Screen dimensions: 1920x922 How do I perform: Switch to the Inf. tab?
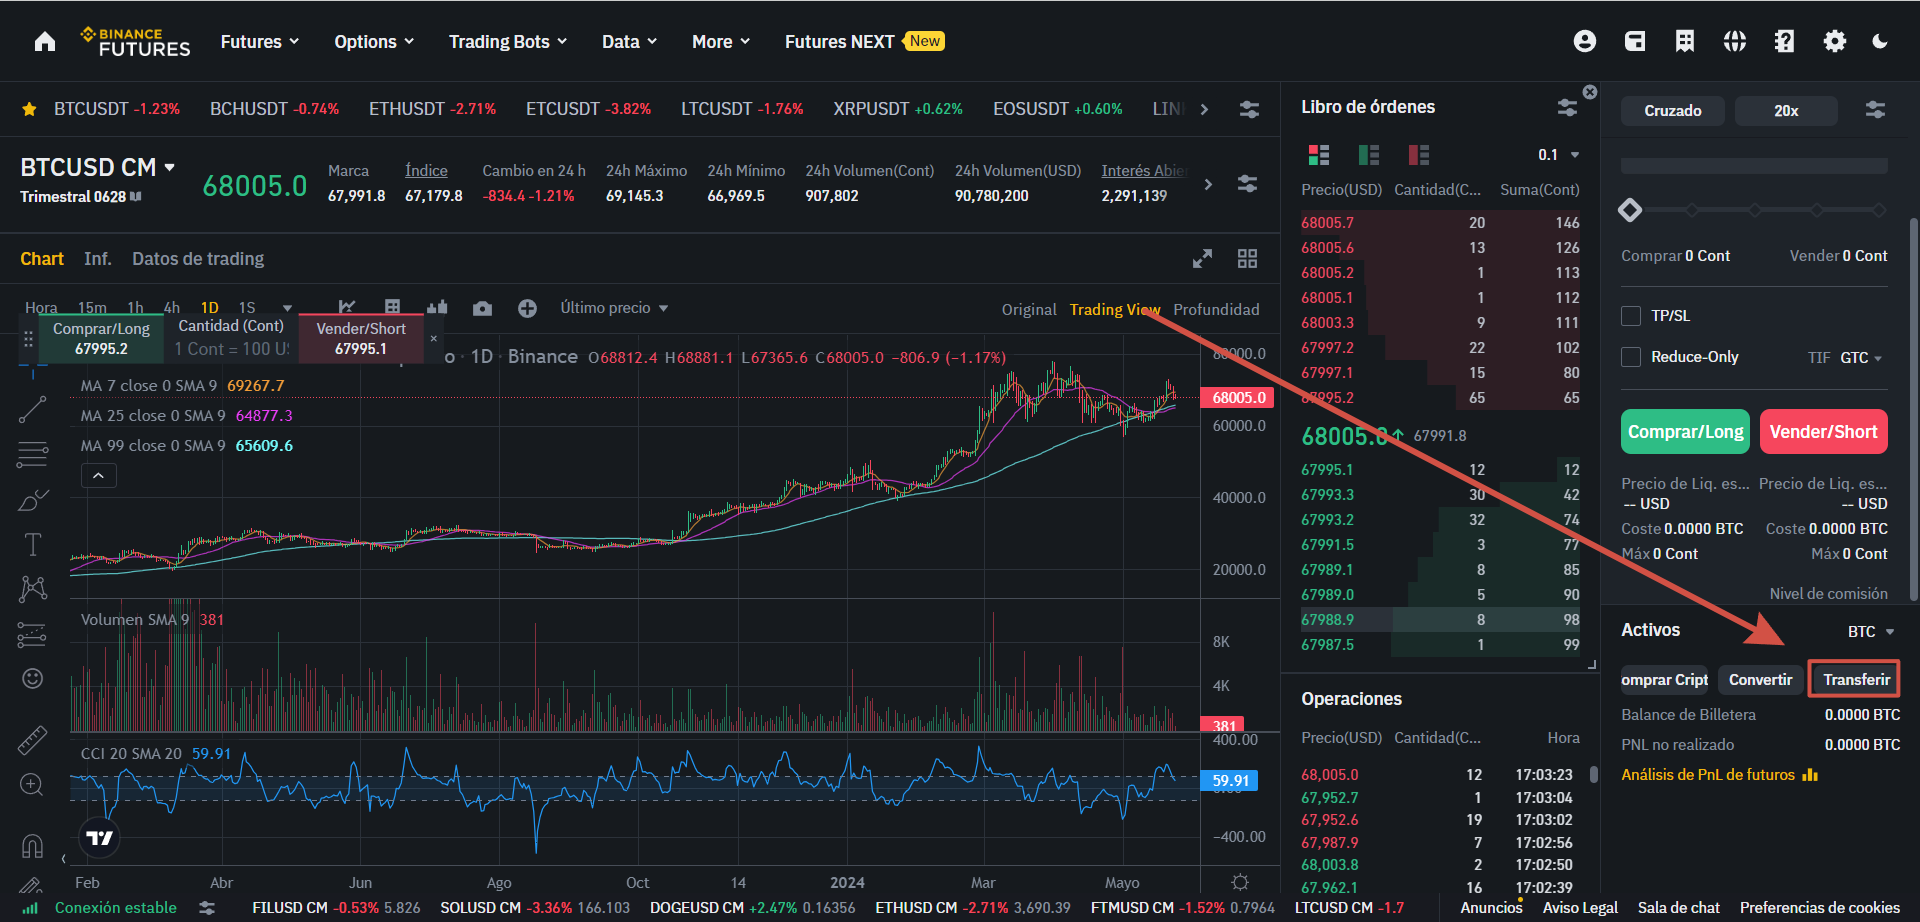pyautogui.click(x=97, y=259)
